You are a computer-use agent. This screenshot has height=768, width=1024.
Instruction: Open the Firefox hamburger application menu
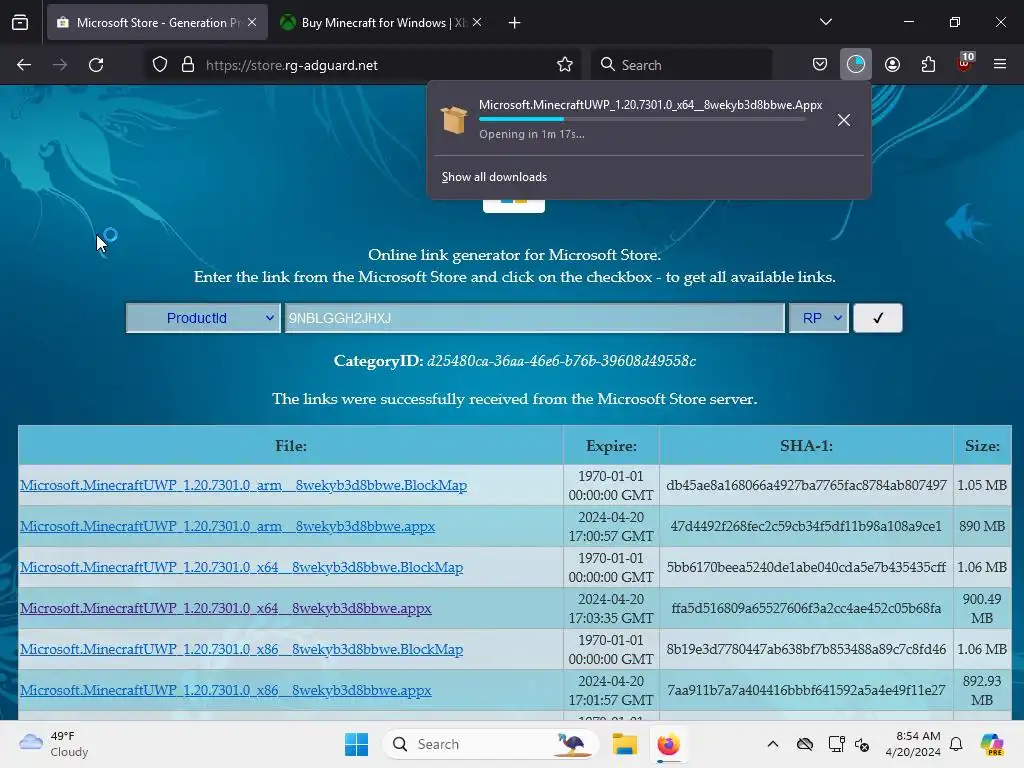pos(1000,65)
